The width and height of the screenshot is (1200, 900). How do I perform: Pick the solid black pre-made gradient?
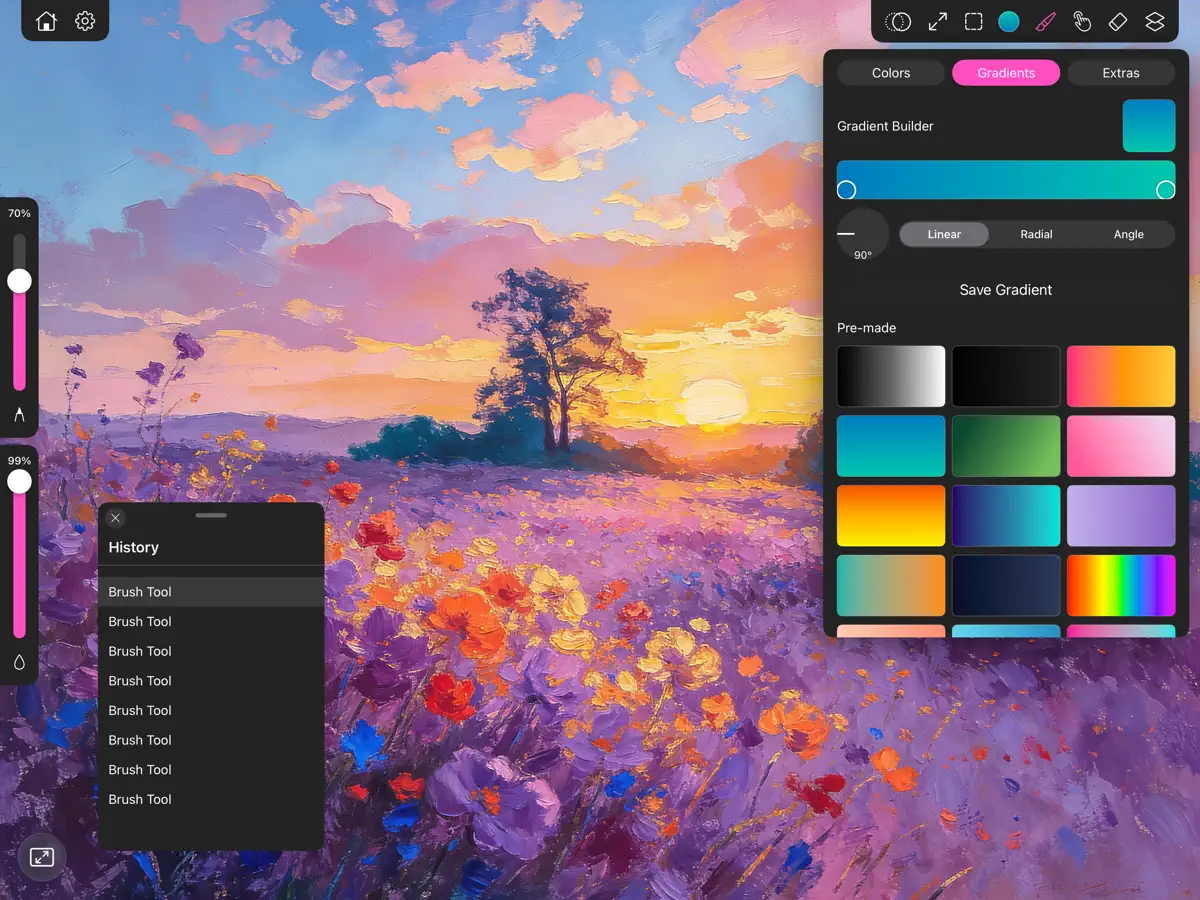(x=1006, y=376)
